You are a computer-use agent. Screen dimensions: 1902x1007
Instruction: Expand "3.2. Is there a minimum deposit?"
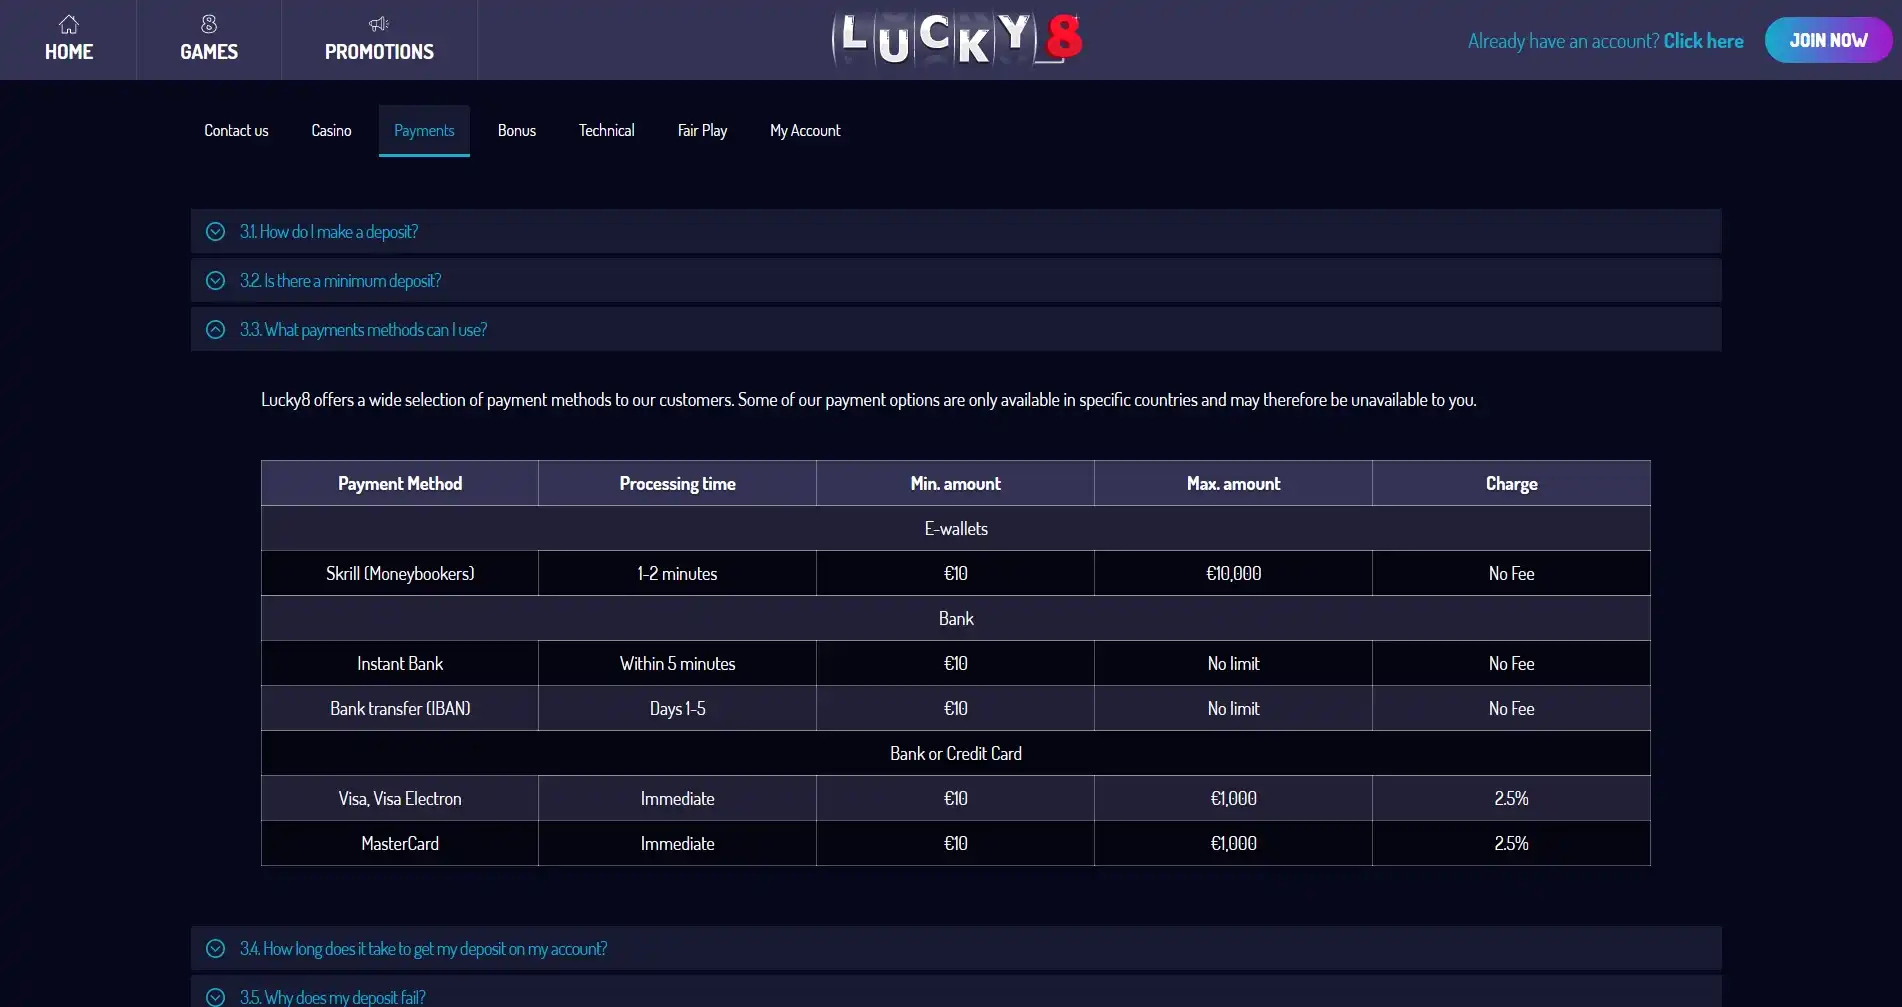click(340, 281)
